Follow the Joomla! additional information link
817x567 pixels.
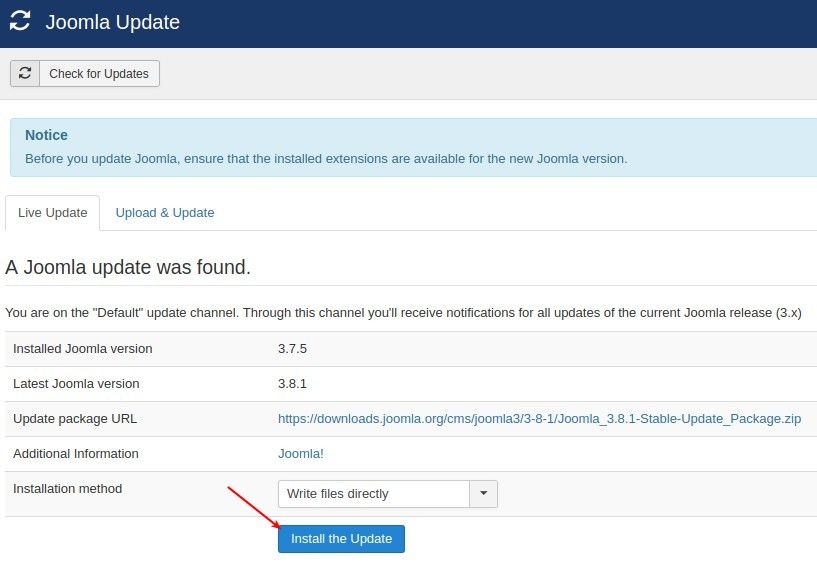coord(301,453)
